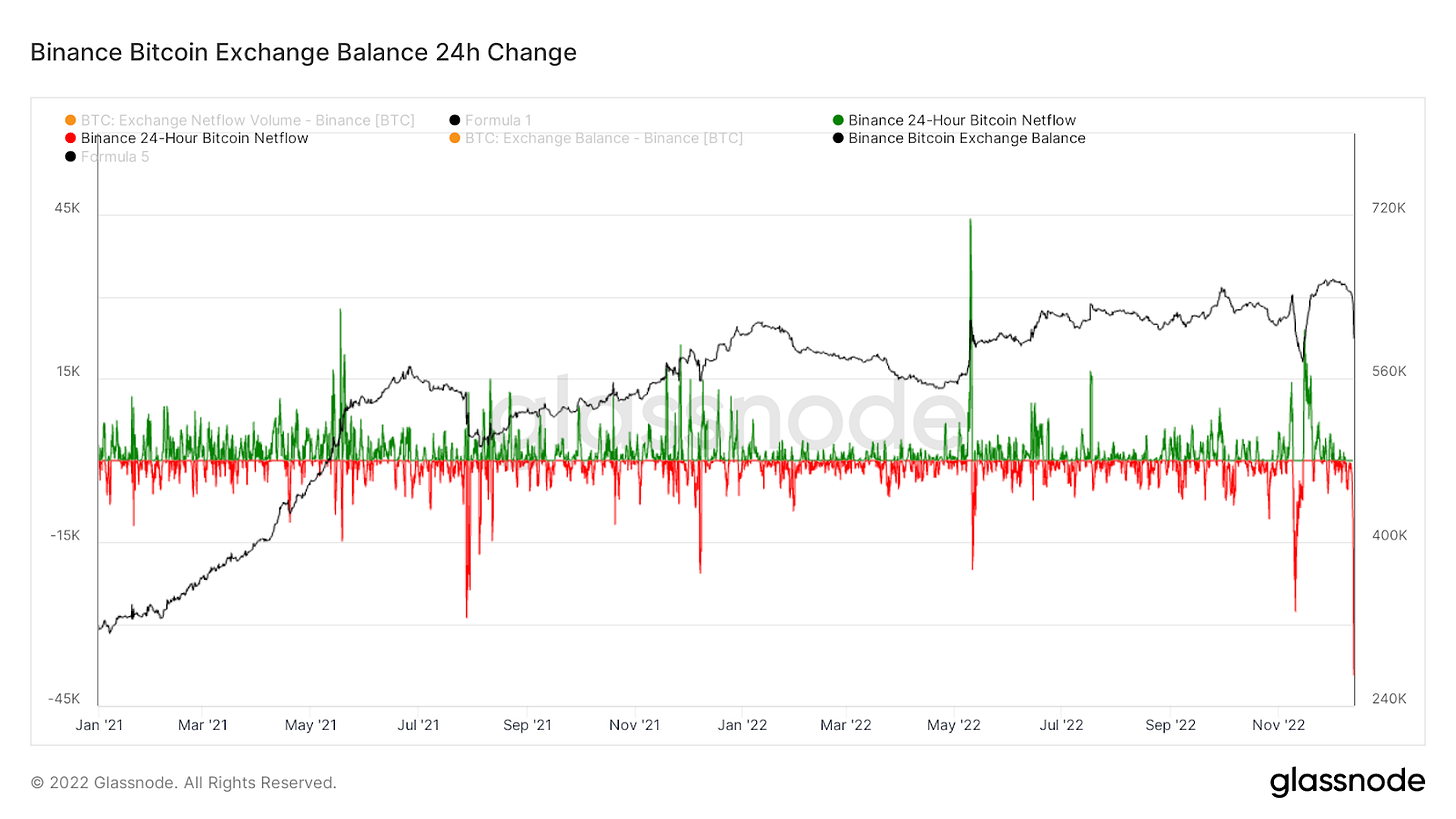Click the Jul '21 date label
This screenshot has height=819, width=1456.
[418, 725]
